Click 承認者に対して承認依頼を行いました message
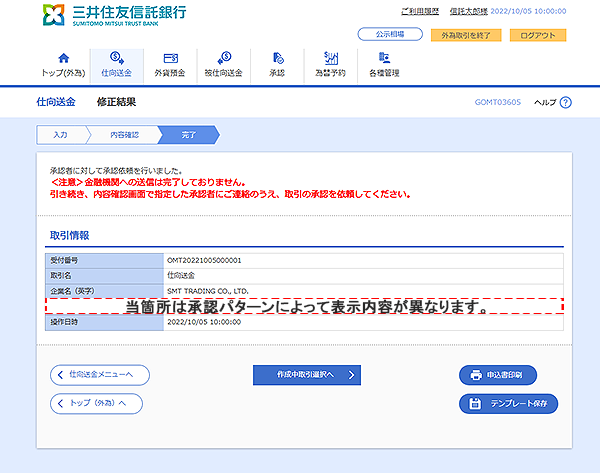This screenshot has width=600, height=473. (x=116, y=171)
